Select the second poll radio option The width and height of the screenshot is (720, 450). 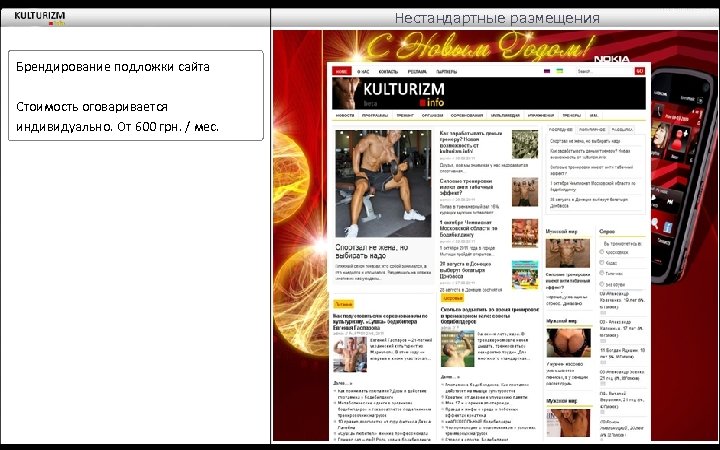pos(602,263)
